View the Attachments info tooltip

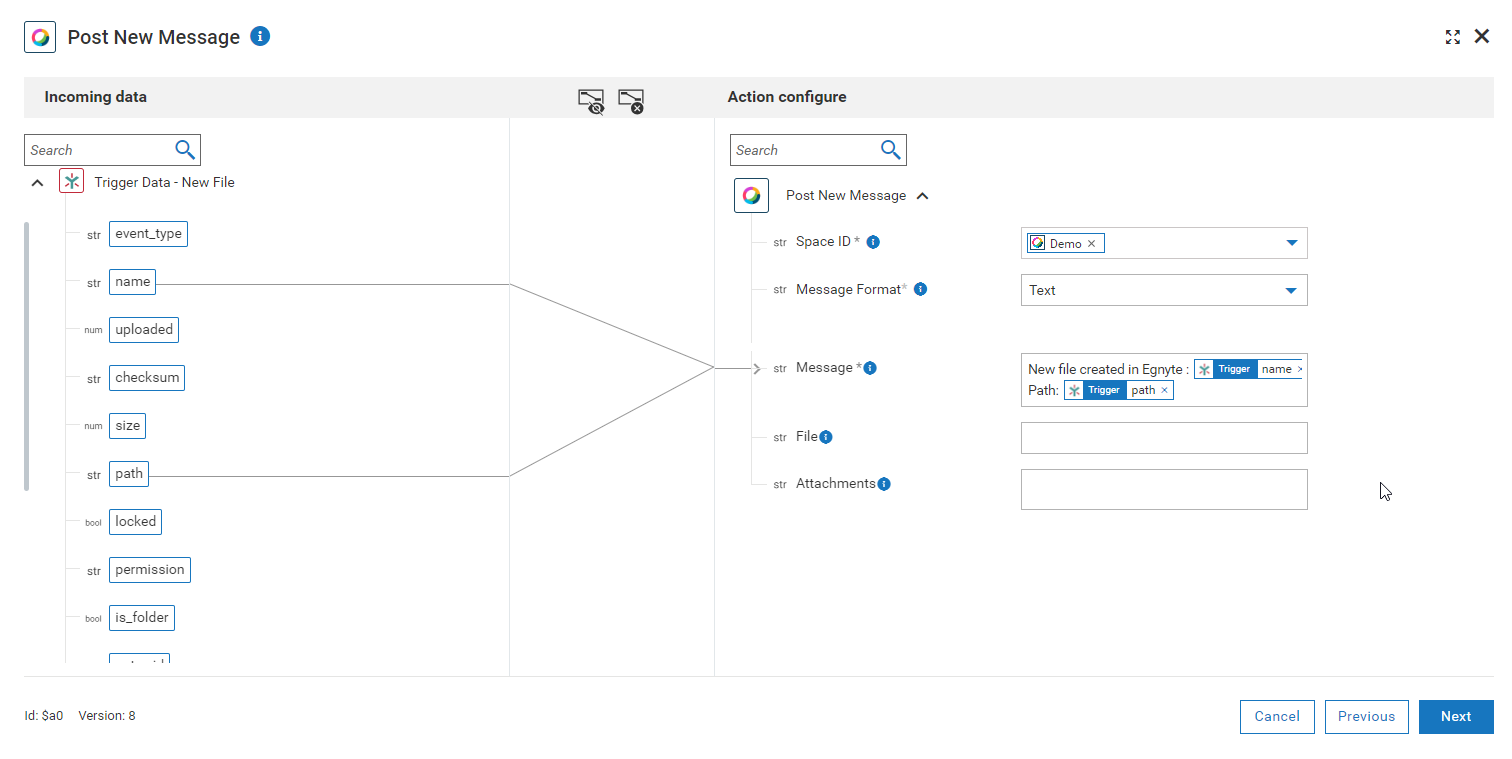click(x=883, y=483)
